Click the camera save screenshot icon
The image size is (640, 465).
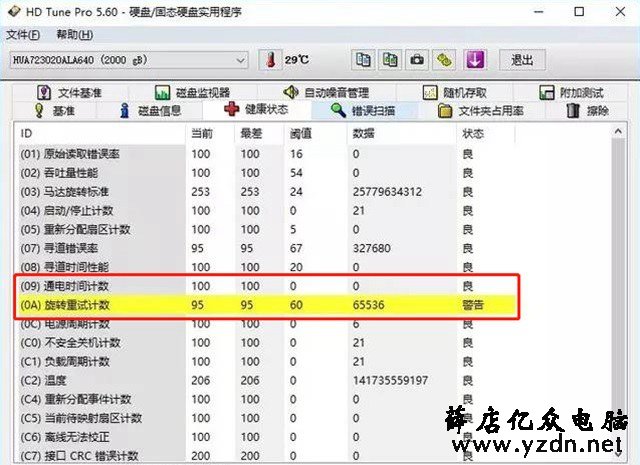click(417, 60)
